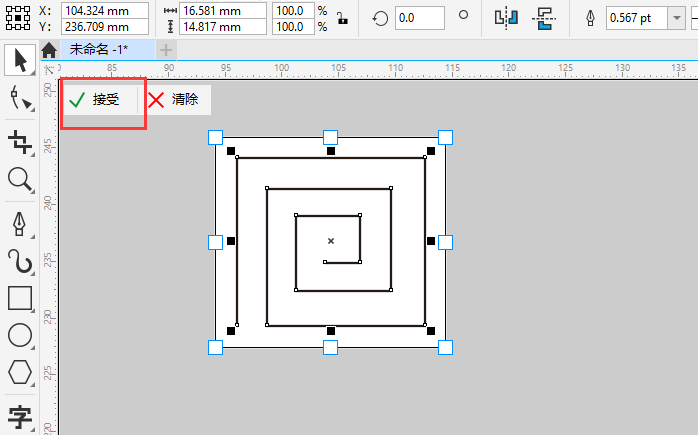The width and height of the screenshot is (698, 435).
Task: Select the Polygon tool
Action: click(20, 372)
